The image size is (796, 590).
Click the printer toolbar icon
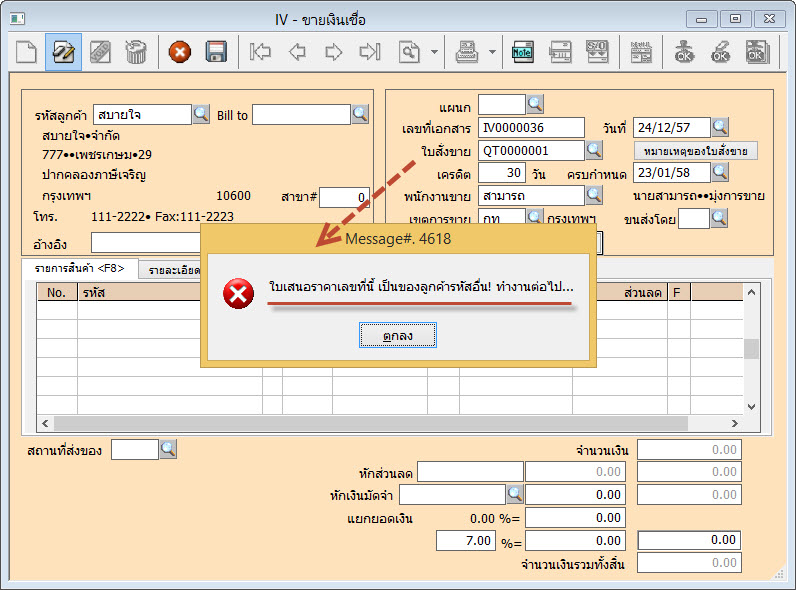(x=467, y=52)
